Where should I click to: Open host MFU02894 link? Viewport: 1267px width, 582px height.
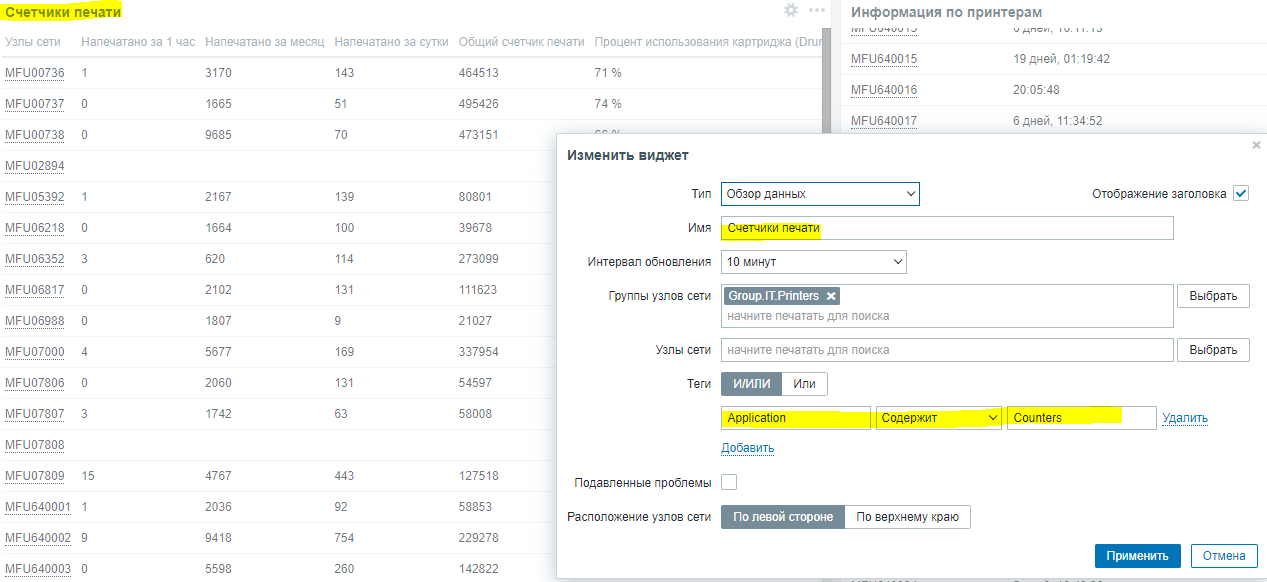(35, 166)
